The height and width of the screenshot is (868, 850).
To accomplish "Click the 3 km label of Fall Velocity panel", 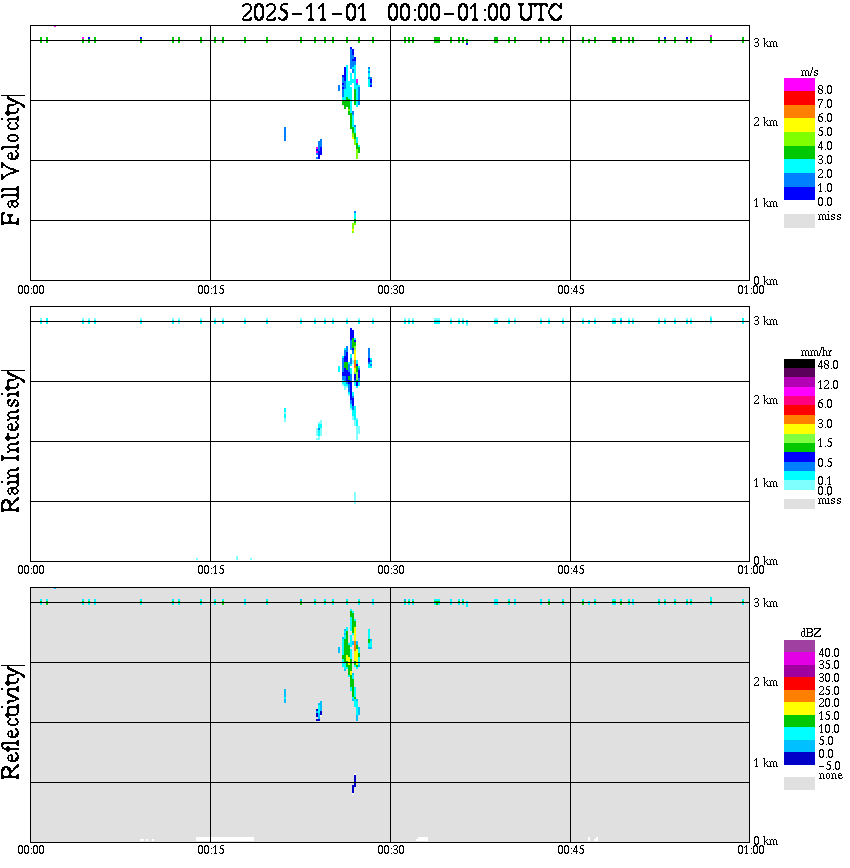I will (x=765, y=43).
